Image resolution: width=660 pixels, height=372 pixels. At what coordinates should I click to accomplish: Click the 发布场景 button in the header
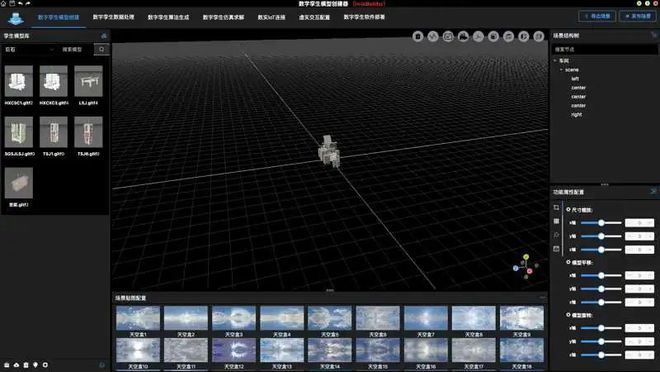638,16
